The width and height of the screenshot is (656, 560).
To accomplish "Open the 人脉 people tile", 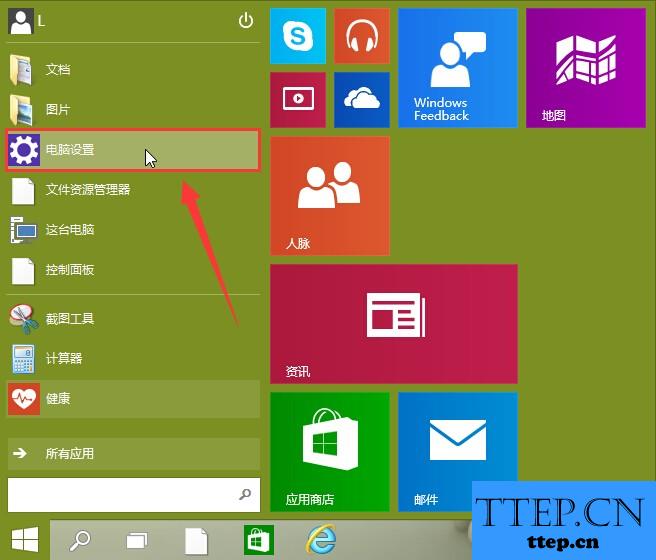I will click(330, 196).
